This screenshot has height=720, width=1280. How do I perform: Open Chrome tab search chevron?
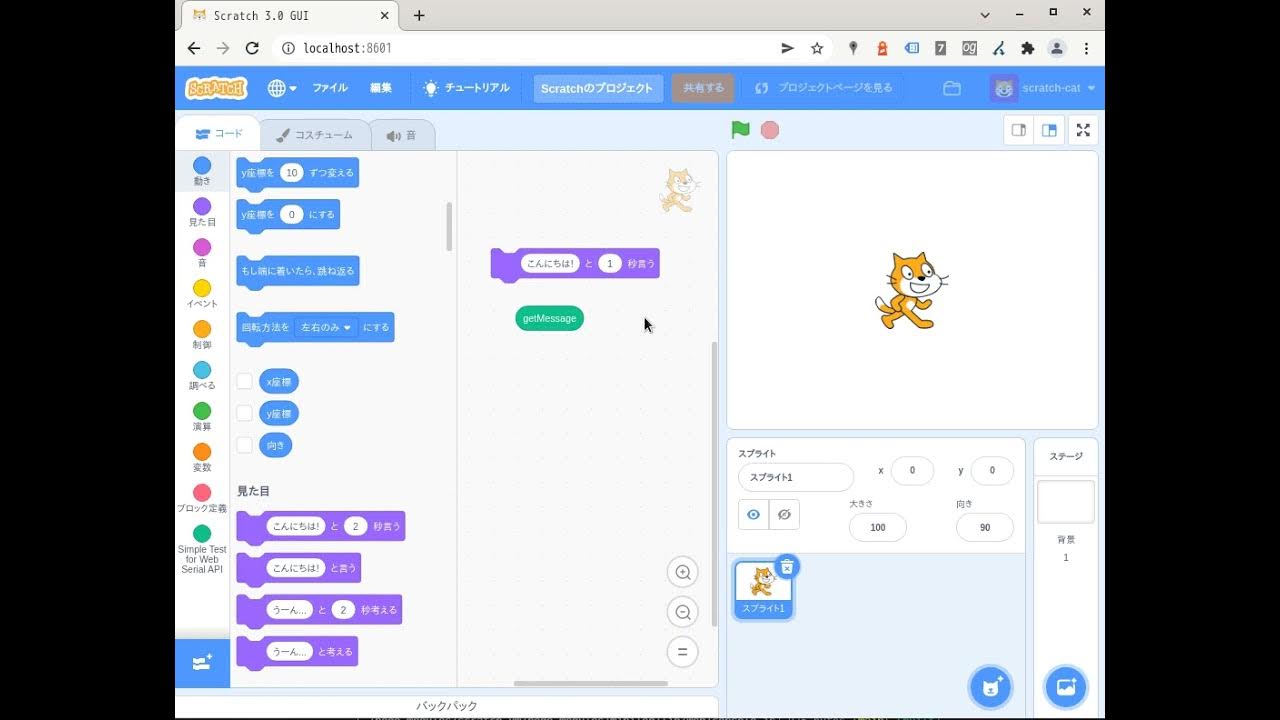(985, 15)
